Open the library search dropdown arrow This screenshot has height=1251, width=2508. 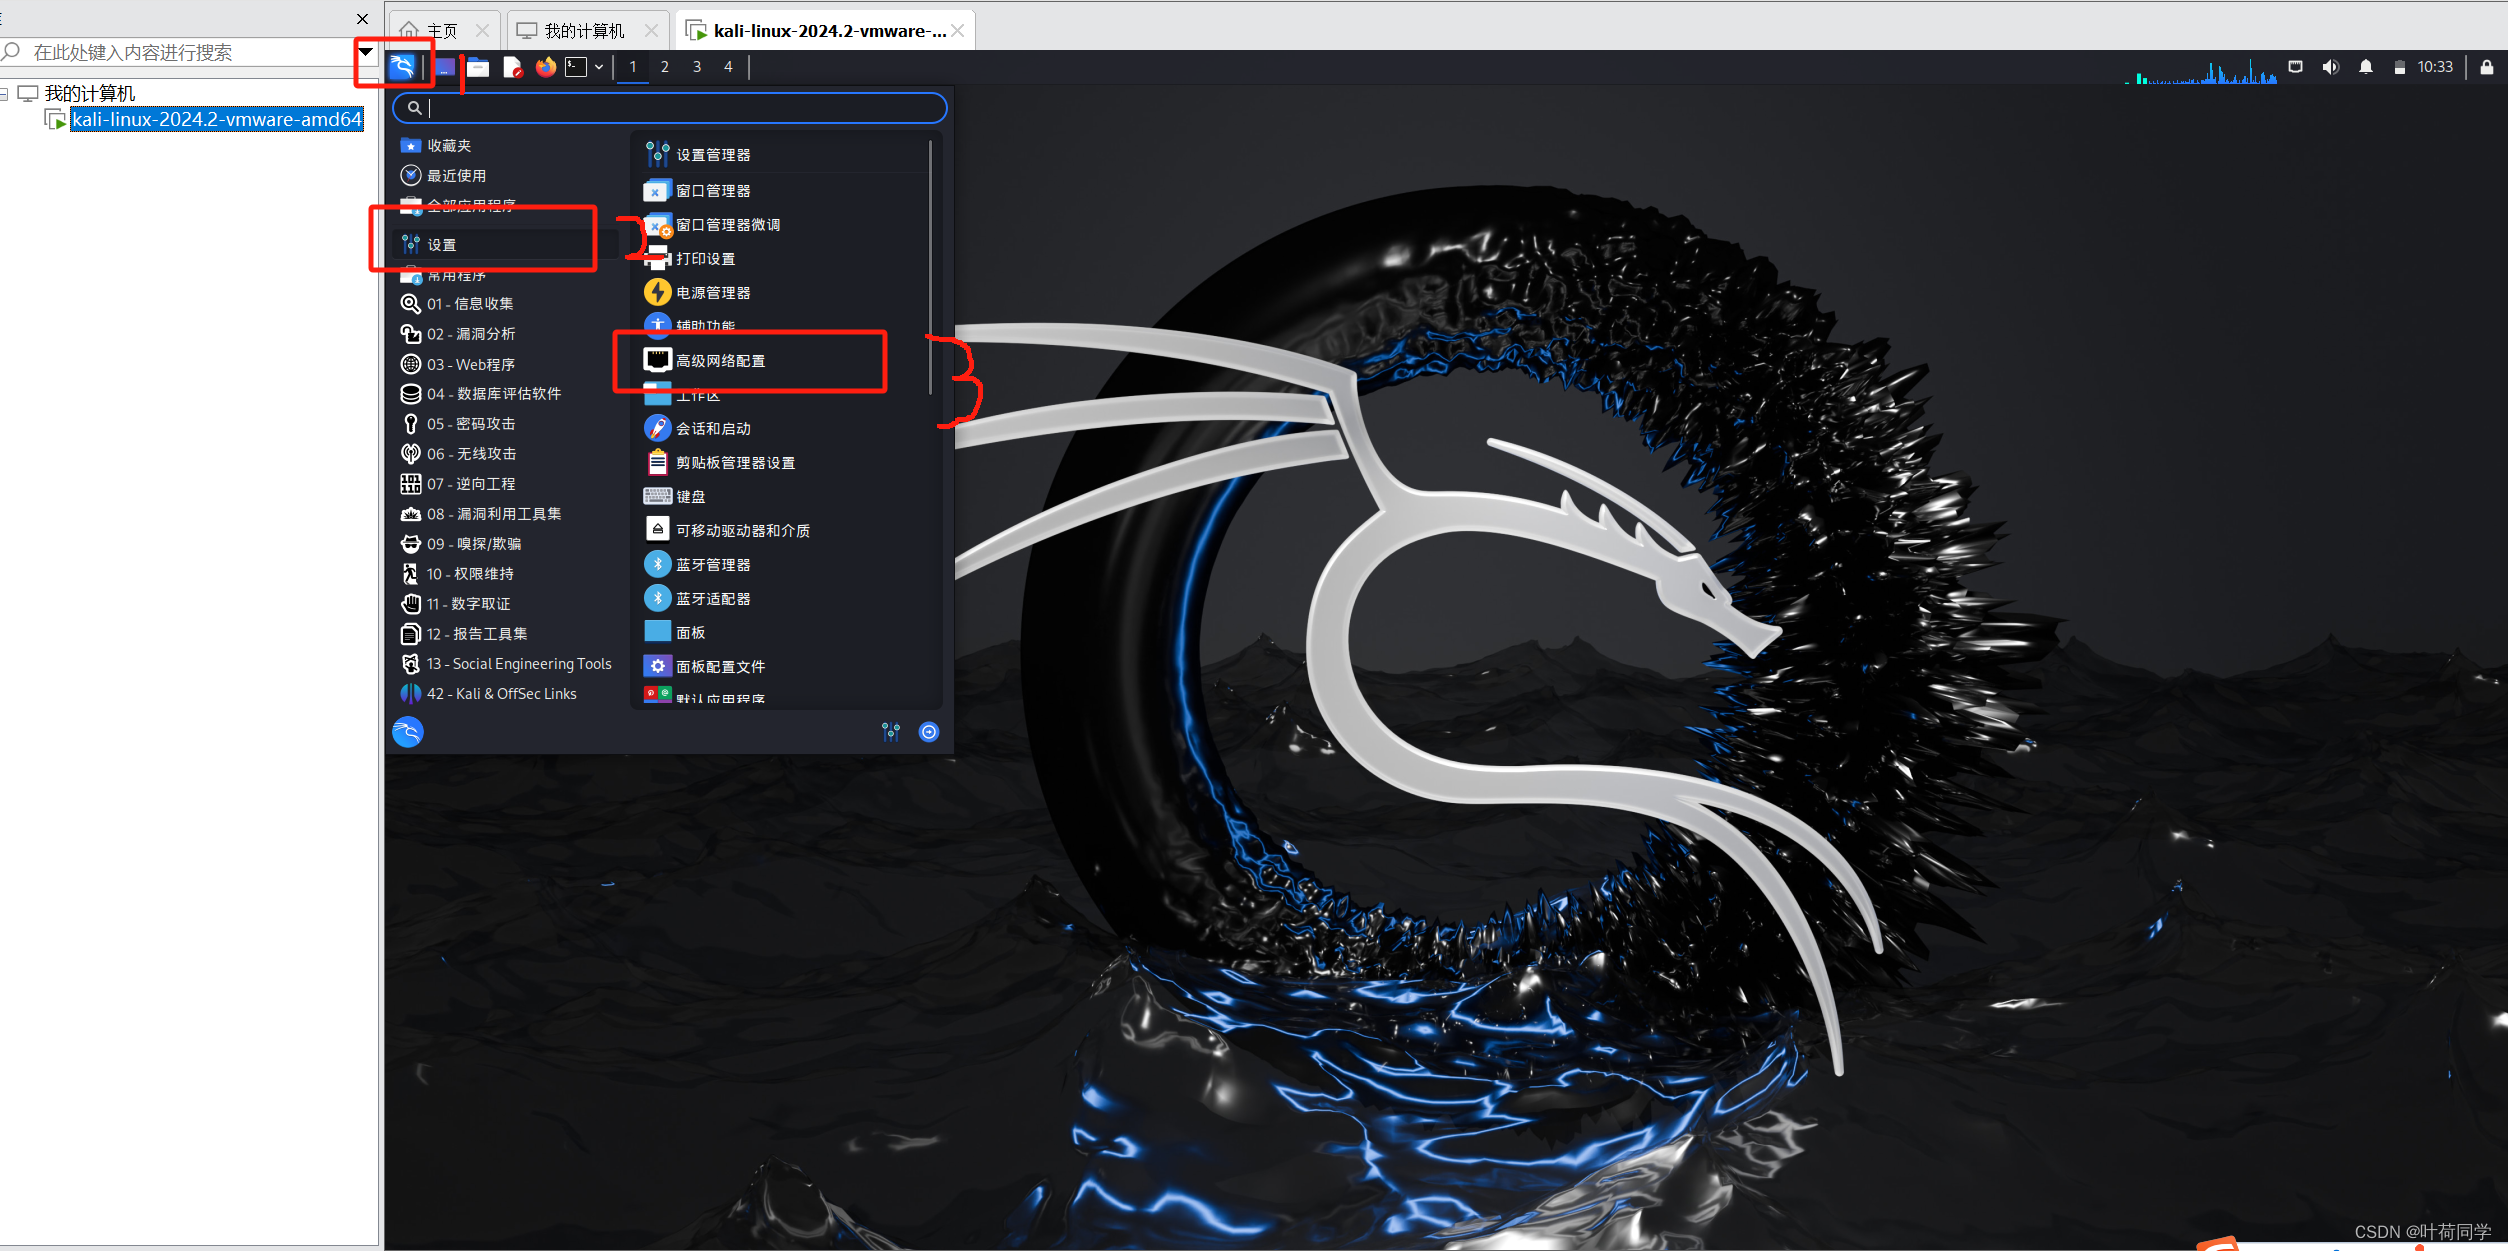click(x=366, y=52)
